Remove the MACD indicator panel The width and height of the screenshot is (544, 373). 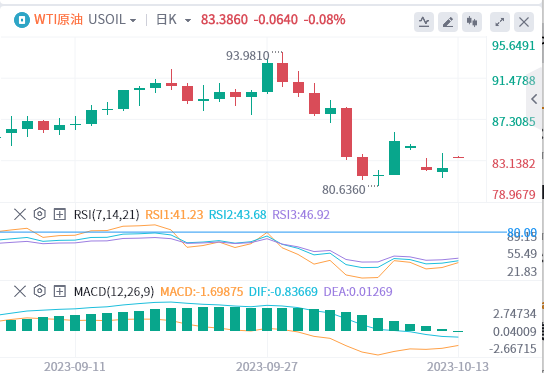click(20, 291)
